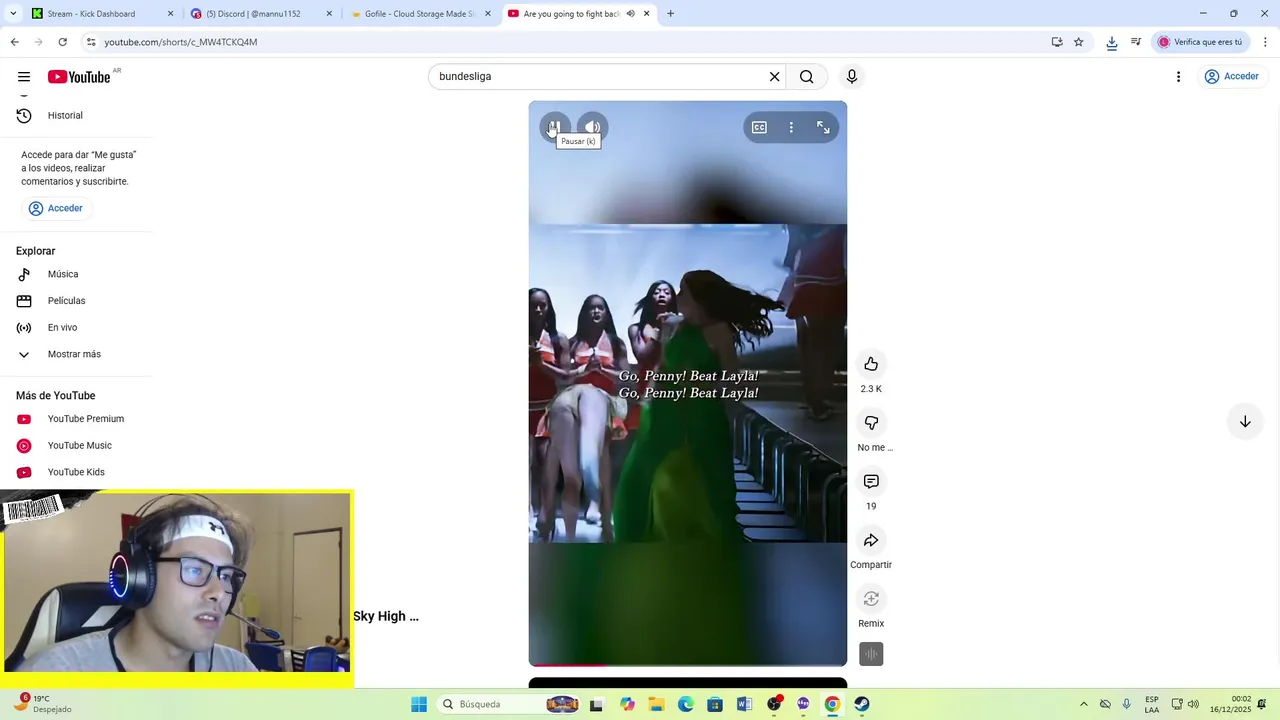
Task: Open Microsoft Edge from taskbar
Action: pos(685,704)
